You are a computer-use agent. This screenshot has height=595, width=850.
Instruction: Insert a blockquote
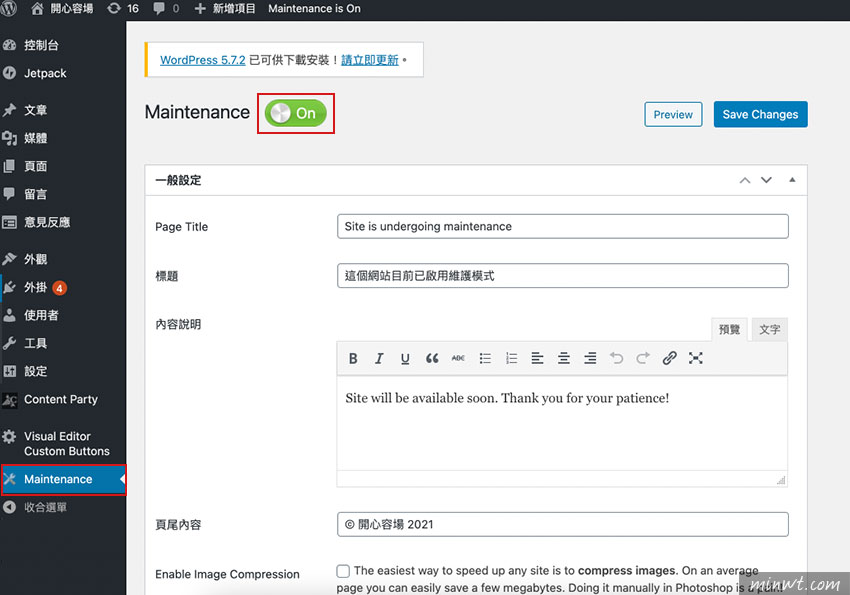[x=432, y=358]
